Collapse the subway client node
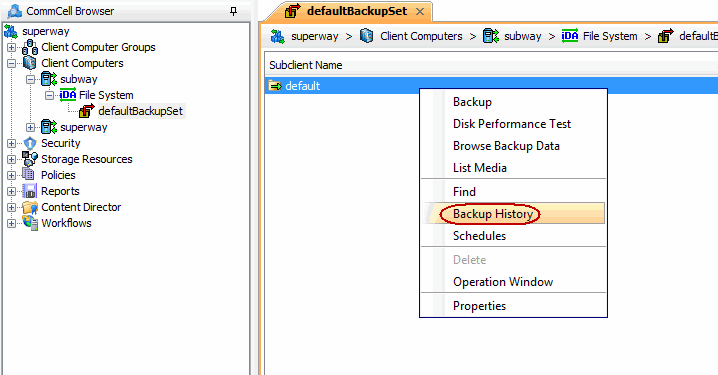 coord(30,79)
